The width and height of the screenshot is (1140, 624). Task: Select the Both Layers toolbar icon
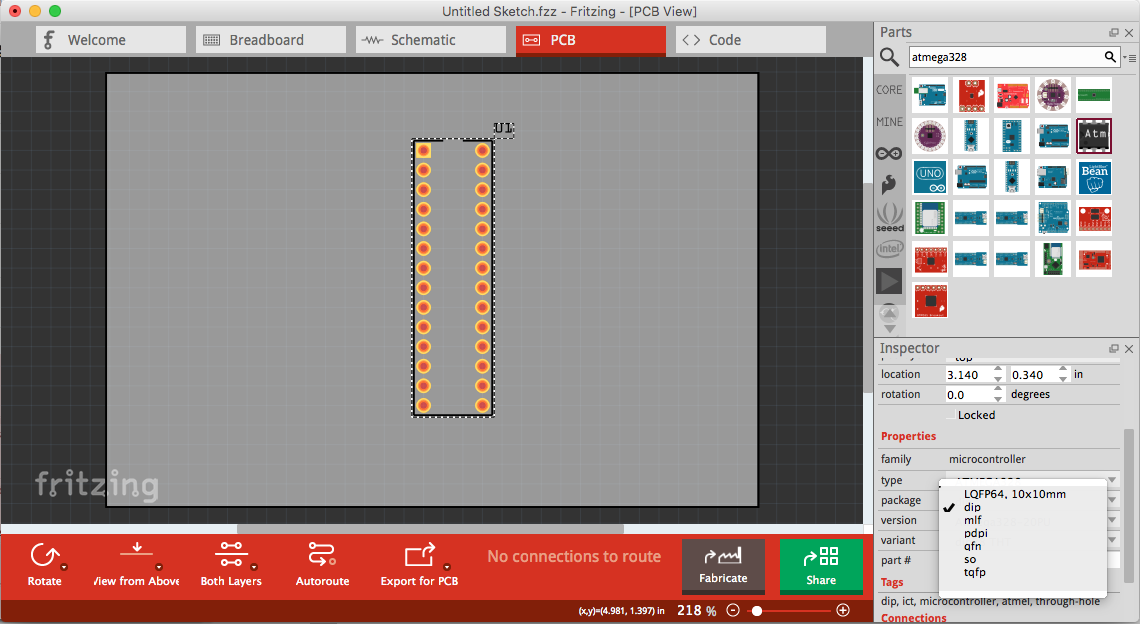pyautogui.click(x=231, y=556)
